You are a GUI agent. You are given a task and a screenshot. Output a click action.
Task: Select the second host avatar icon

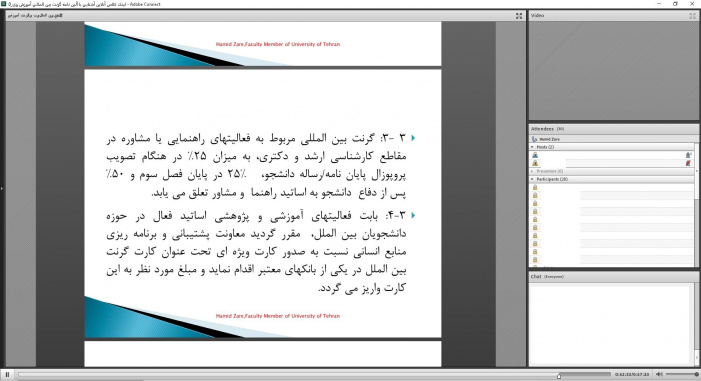535,163
